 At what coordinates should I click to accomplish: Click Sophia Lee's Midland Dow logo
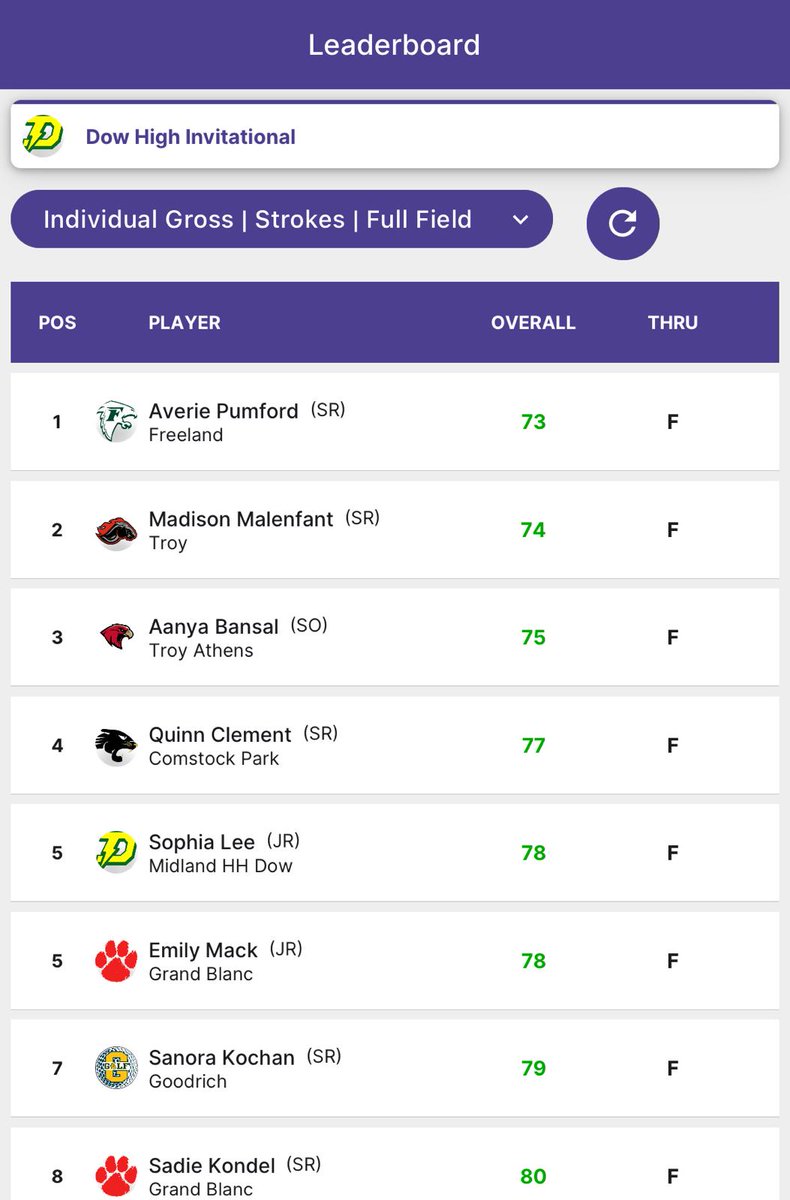coord(116,852)
